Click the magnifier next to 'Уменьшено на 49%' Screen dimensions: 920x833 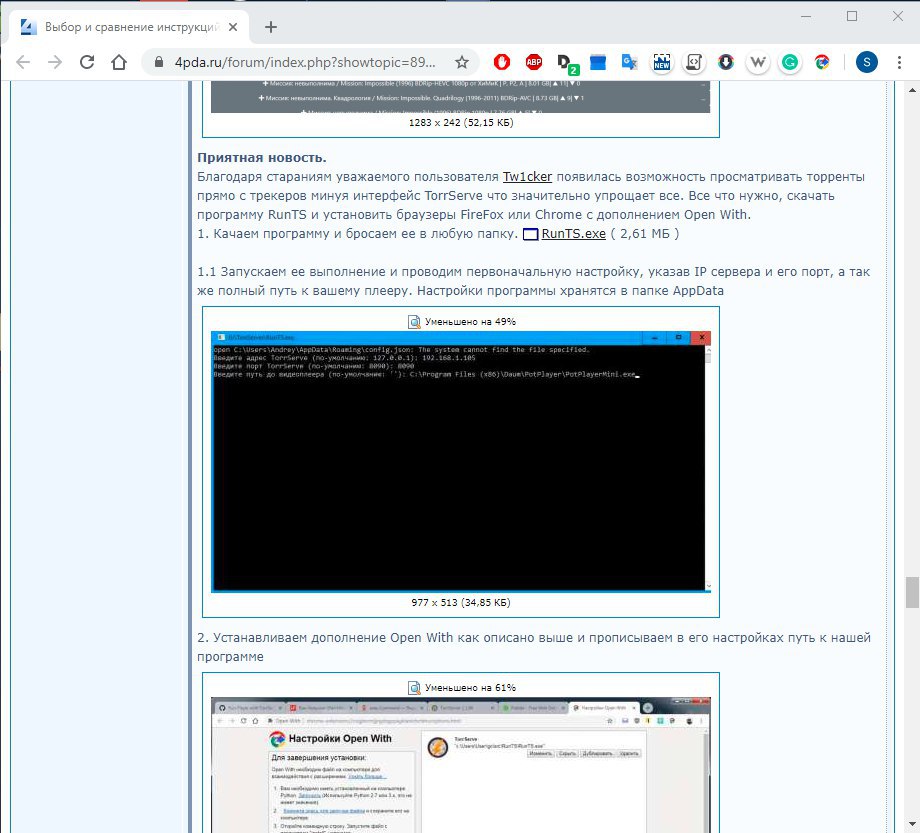pyautogui.click(x=414, y=321)
